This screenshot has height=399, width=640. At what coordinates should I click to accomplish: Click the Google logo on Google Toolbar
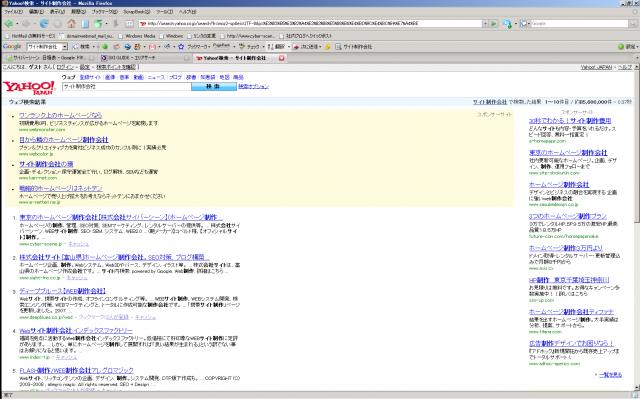12,47
